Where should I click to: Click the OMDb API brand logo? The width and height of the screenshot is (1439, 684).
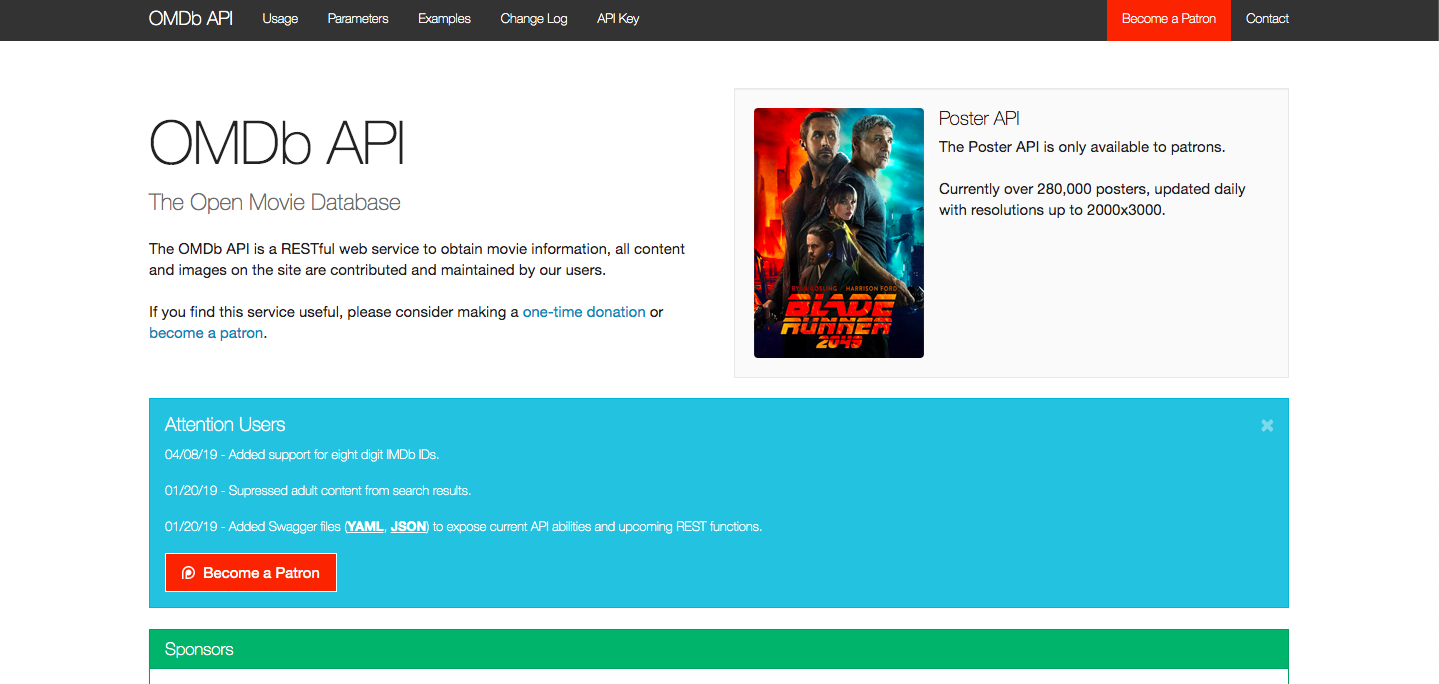(190, 19)
